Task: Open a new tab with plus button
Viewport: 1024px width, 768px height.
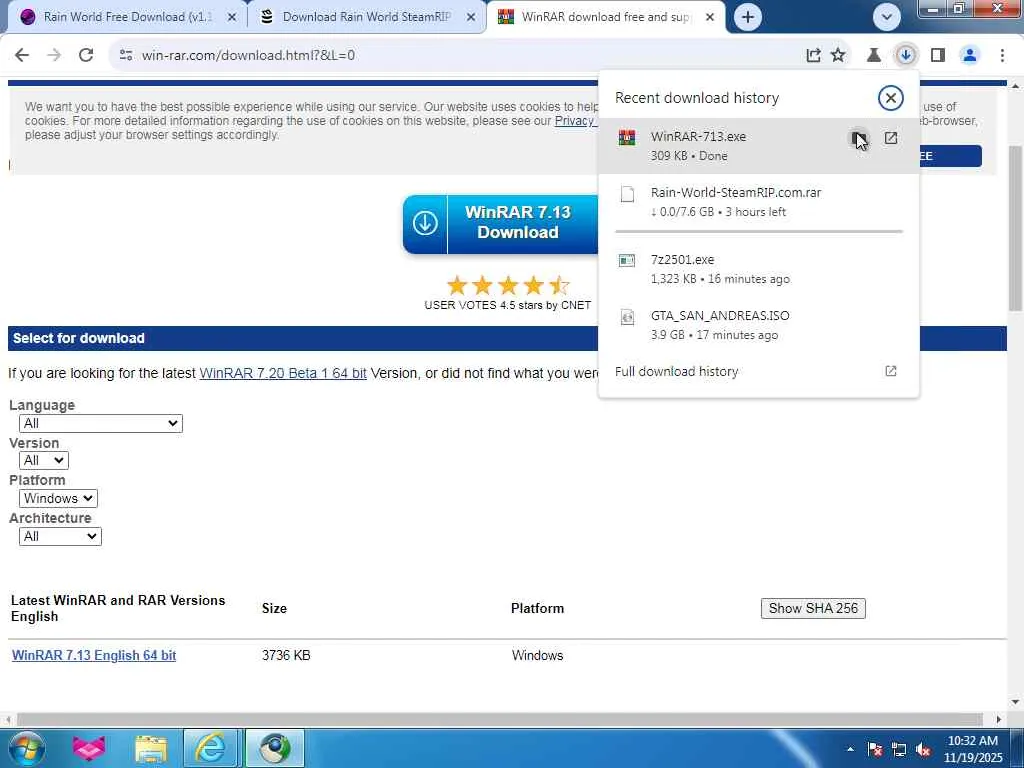Action: pyautogui.click(x=748, y=17)
